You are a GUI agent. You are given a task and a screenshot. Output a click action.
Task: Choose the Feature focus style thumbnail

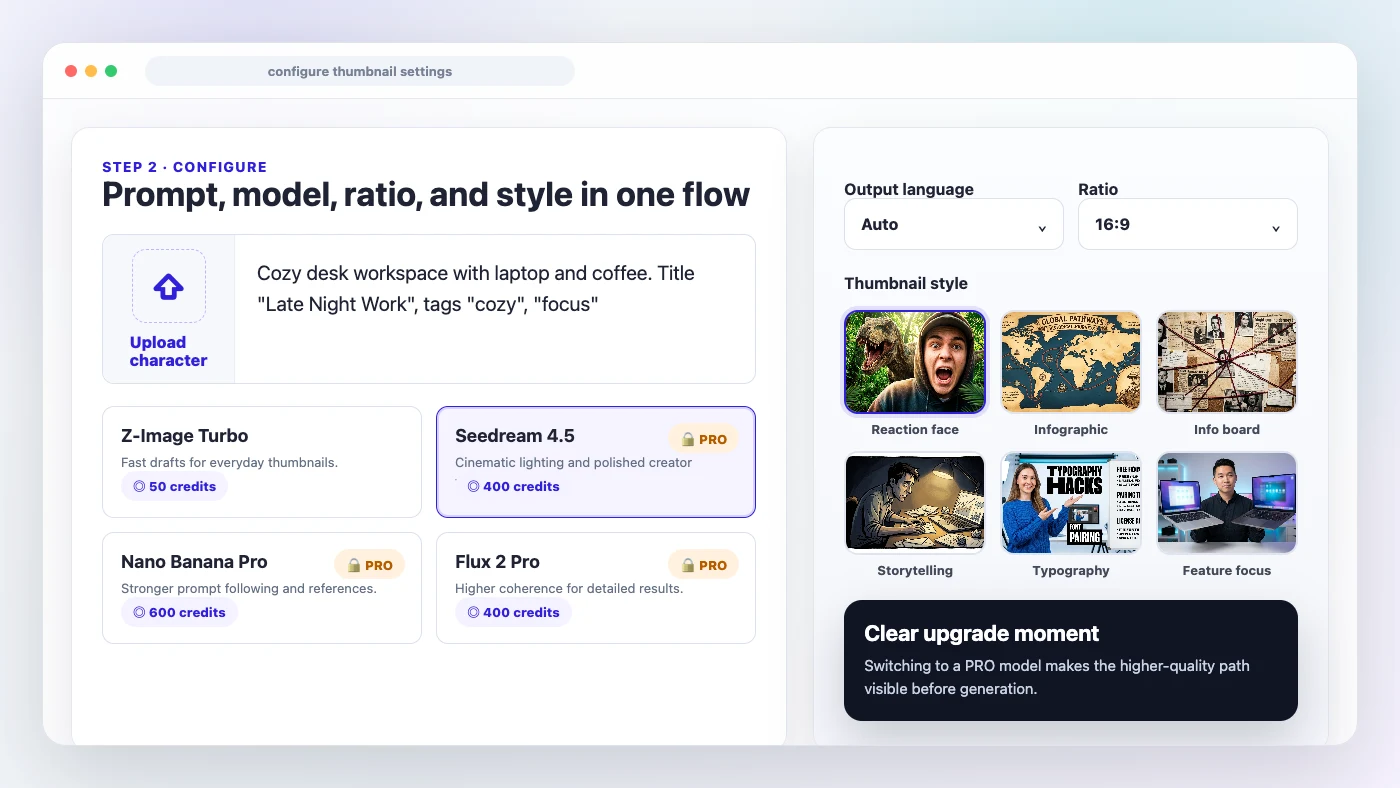point(1227,502)
